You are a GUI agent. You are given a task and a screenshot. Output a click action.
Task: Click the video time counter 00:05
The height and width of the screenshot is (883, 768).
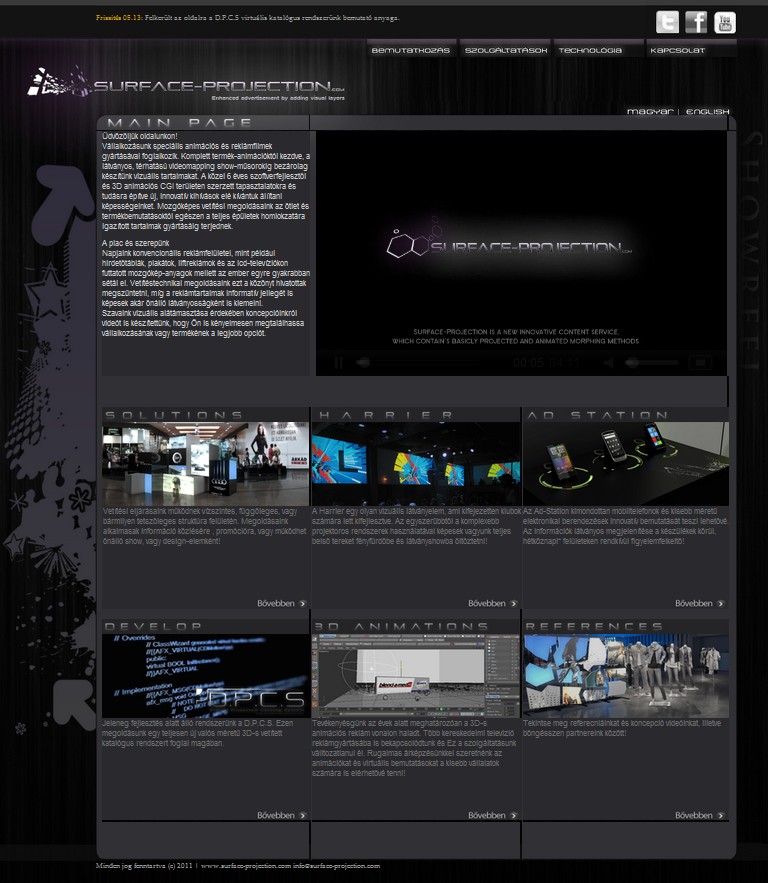(528, 363)
